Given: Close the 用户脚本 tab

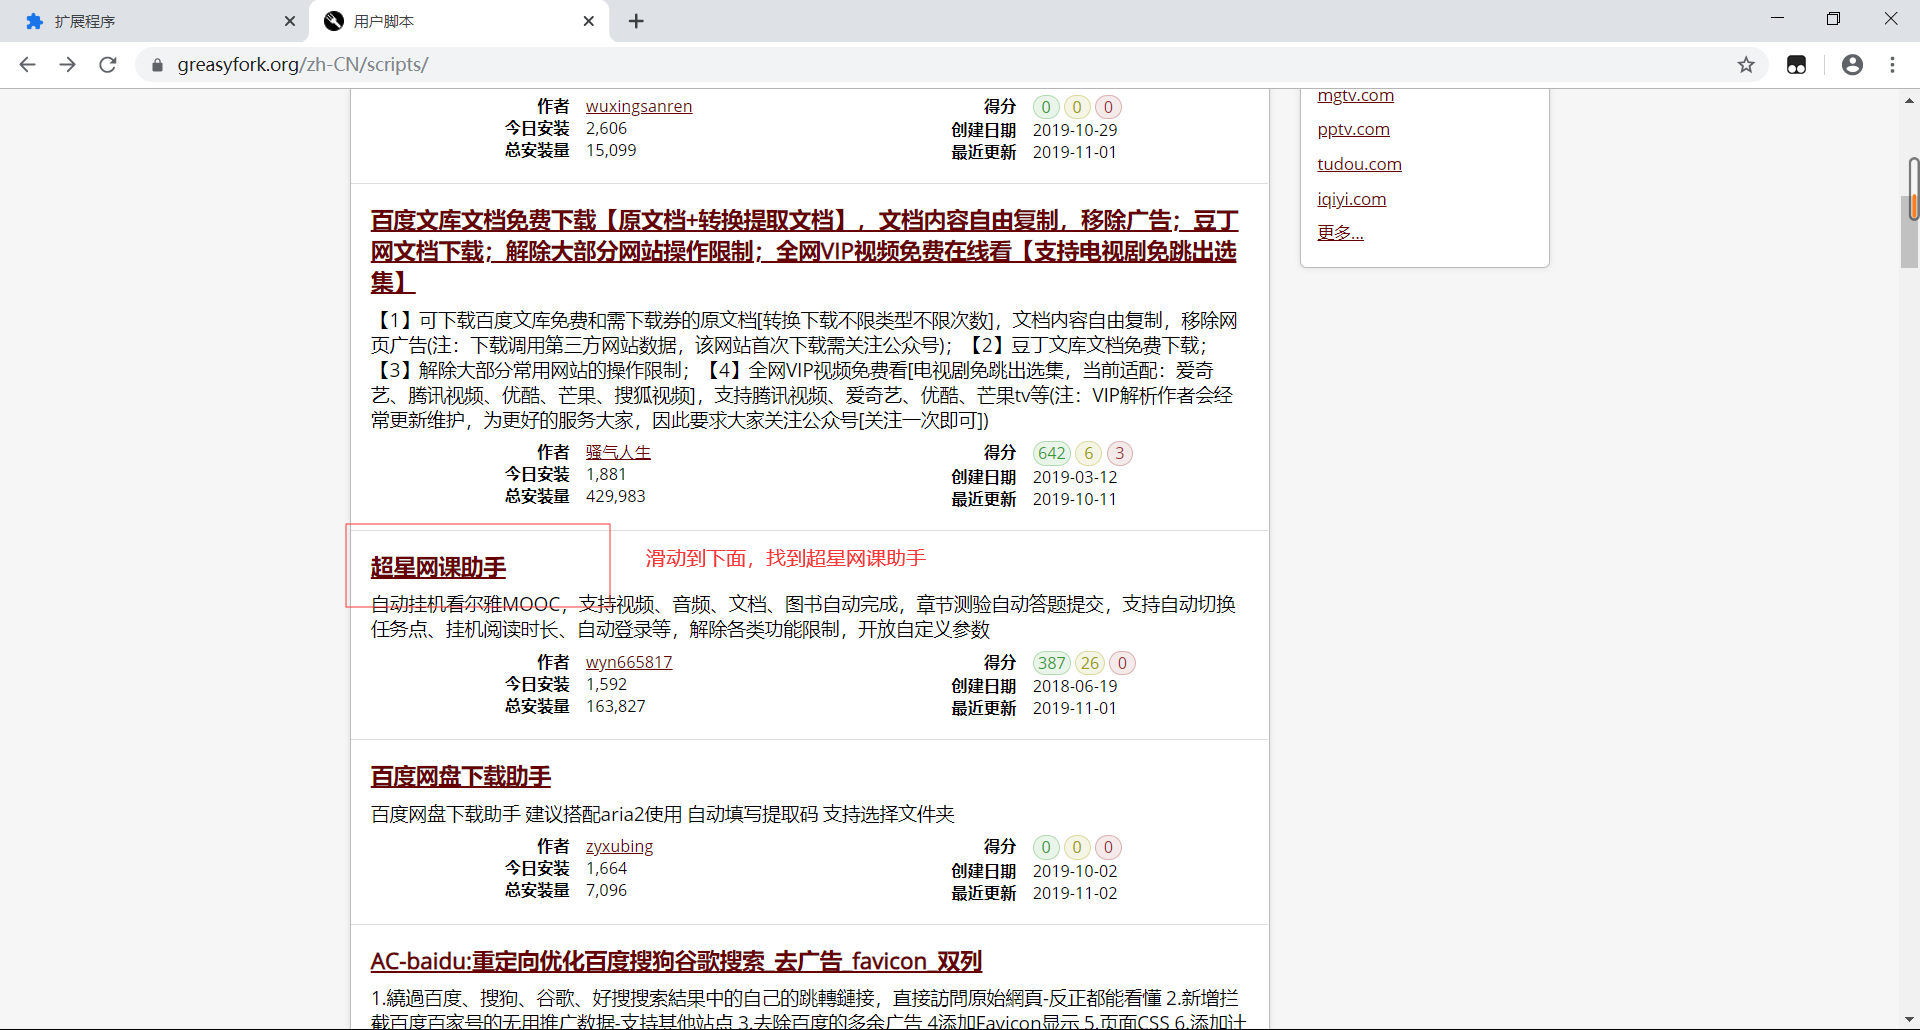Looking at the screenshot, I should pos(589,21).
